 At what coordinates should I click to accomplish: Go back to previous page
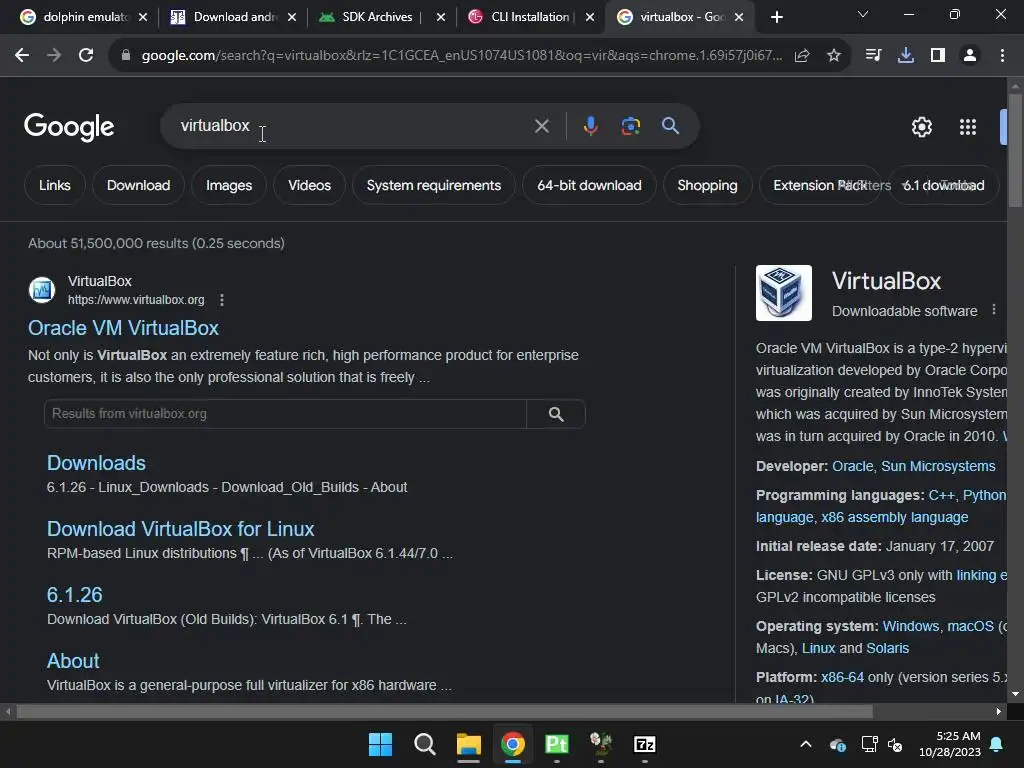click(x=22, y=56)
